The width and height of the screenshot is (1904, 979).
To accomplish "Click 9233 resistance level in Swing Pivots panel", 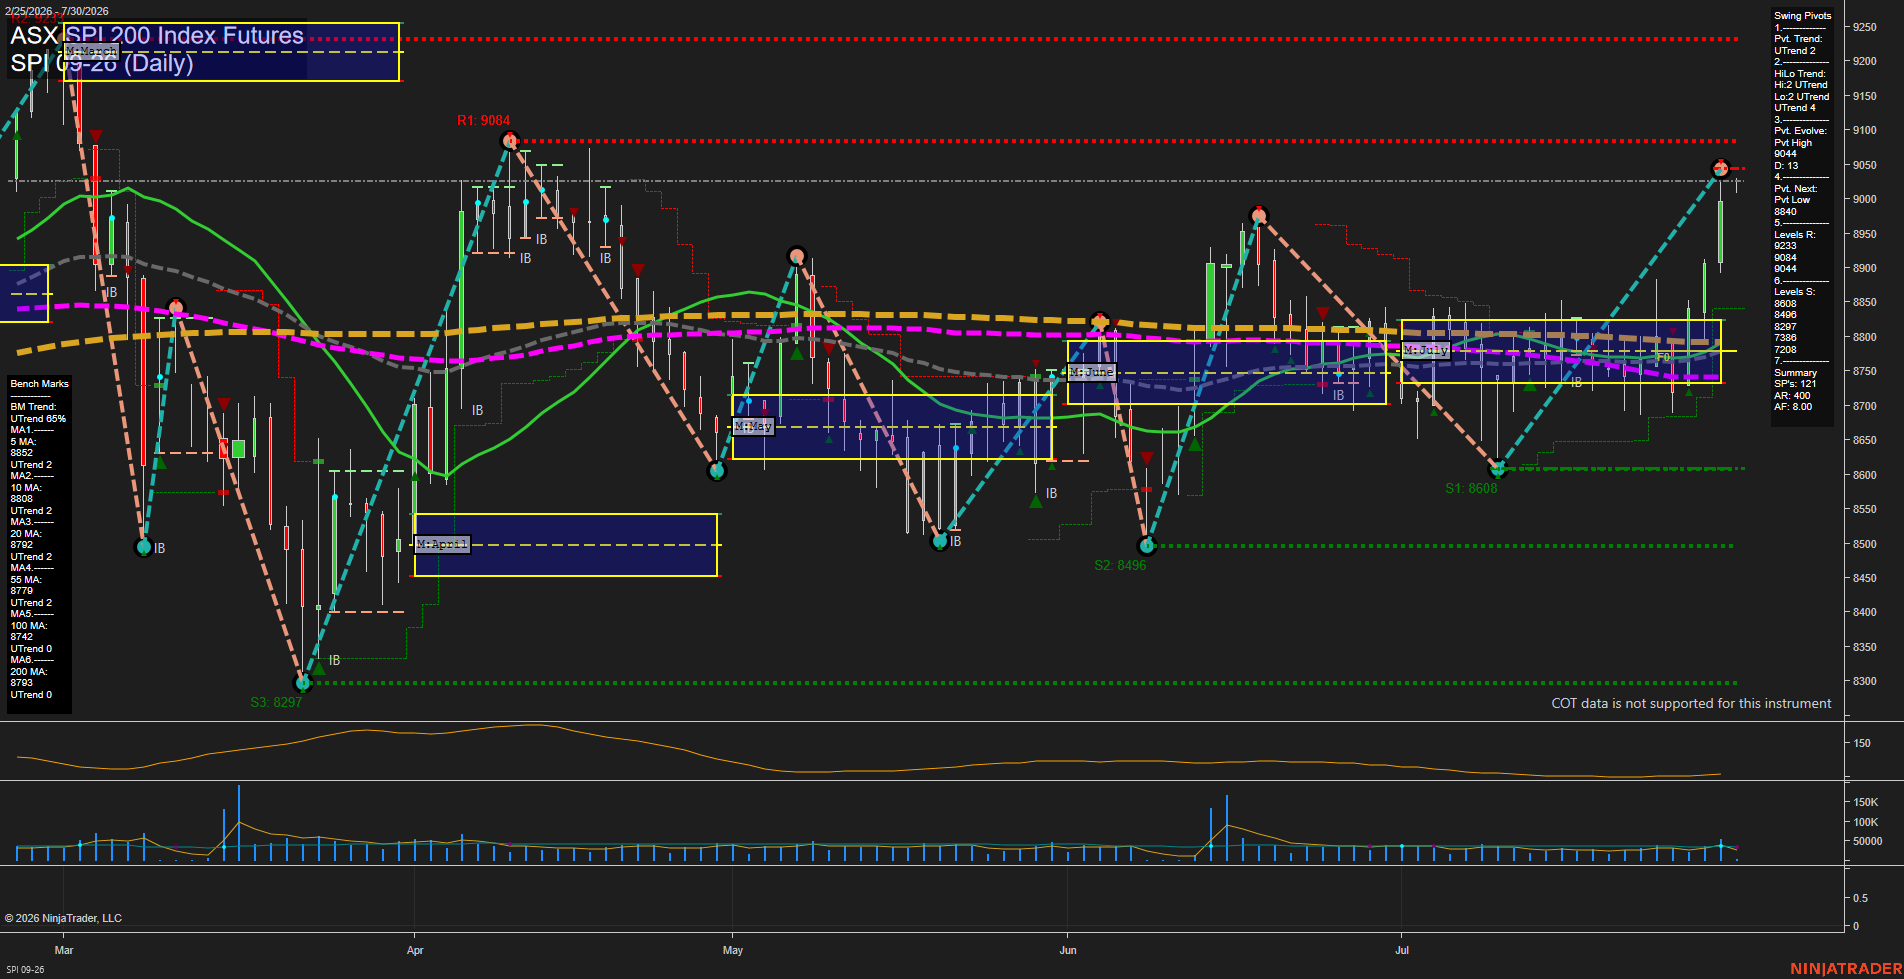I will (x=1785, y=246).
